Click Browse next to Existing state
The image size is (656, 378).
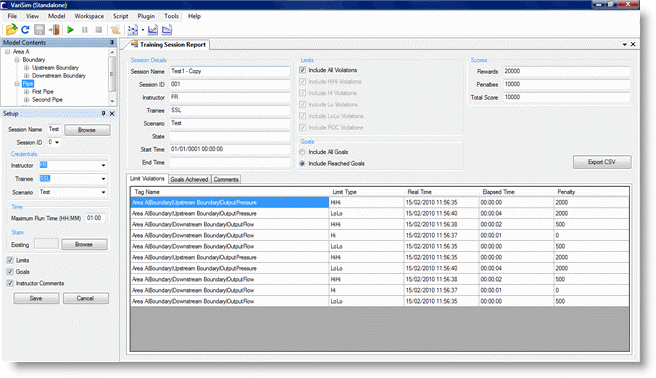point(84,244)
